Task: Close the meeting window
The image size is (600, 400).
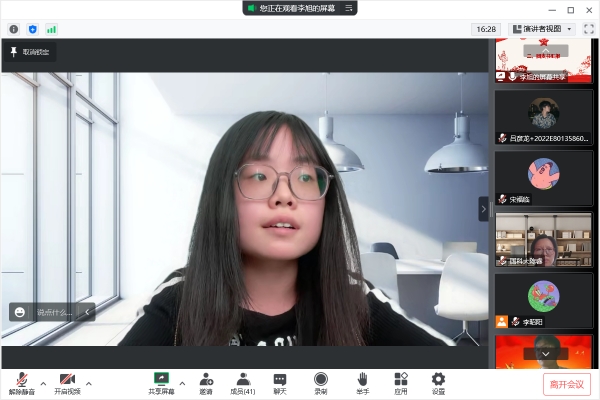Action: tap(589, 10)
